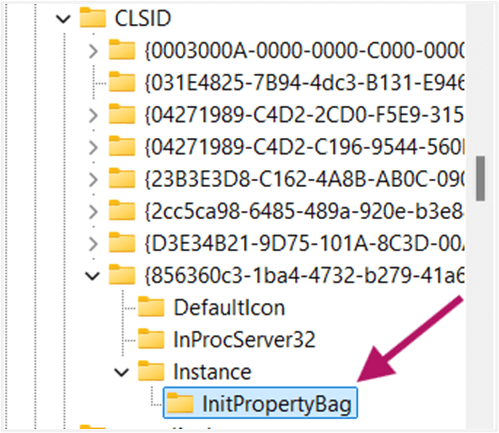Click the DefaultIcon folder icon
The image size is (499, 433).
pos(151,307)
